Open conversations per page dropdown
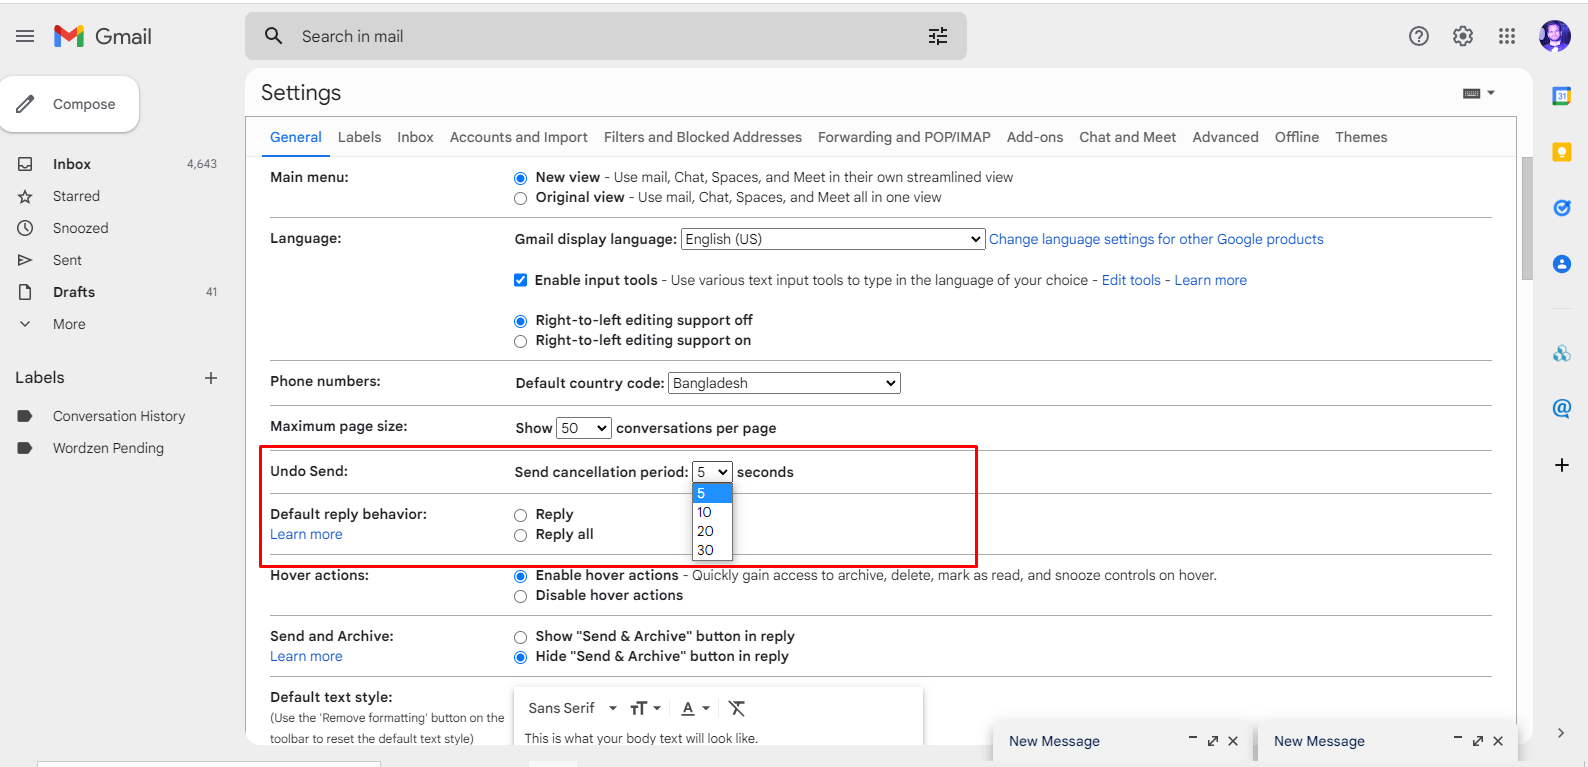 click(x=583, y=428)
